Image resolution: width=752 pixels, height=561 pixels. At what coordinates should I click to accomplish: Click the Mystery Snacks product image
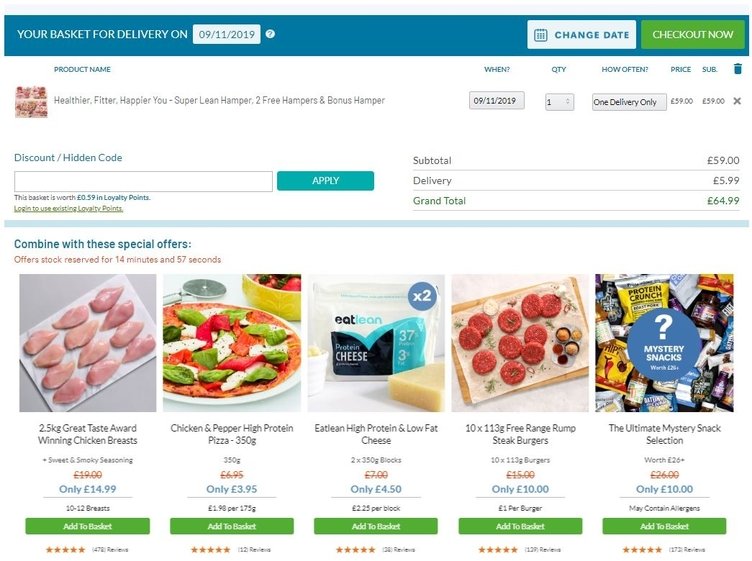pyautogui.click(x=664, y=343)
